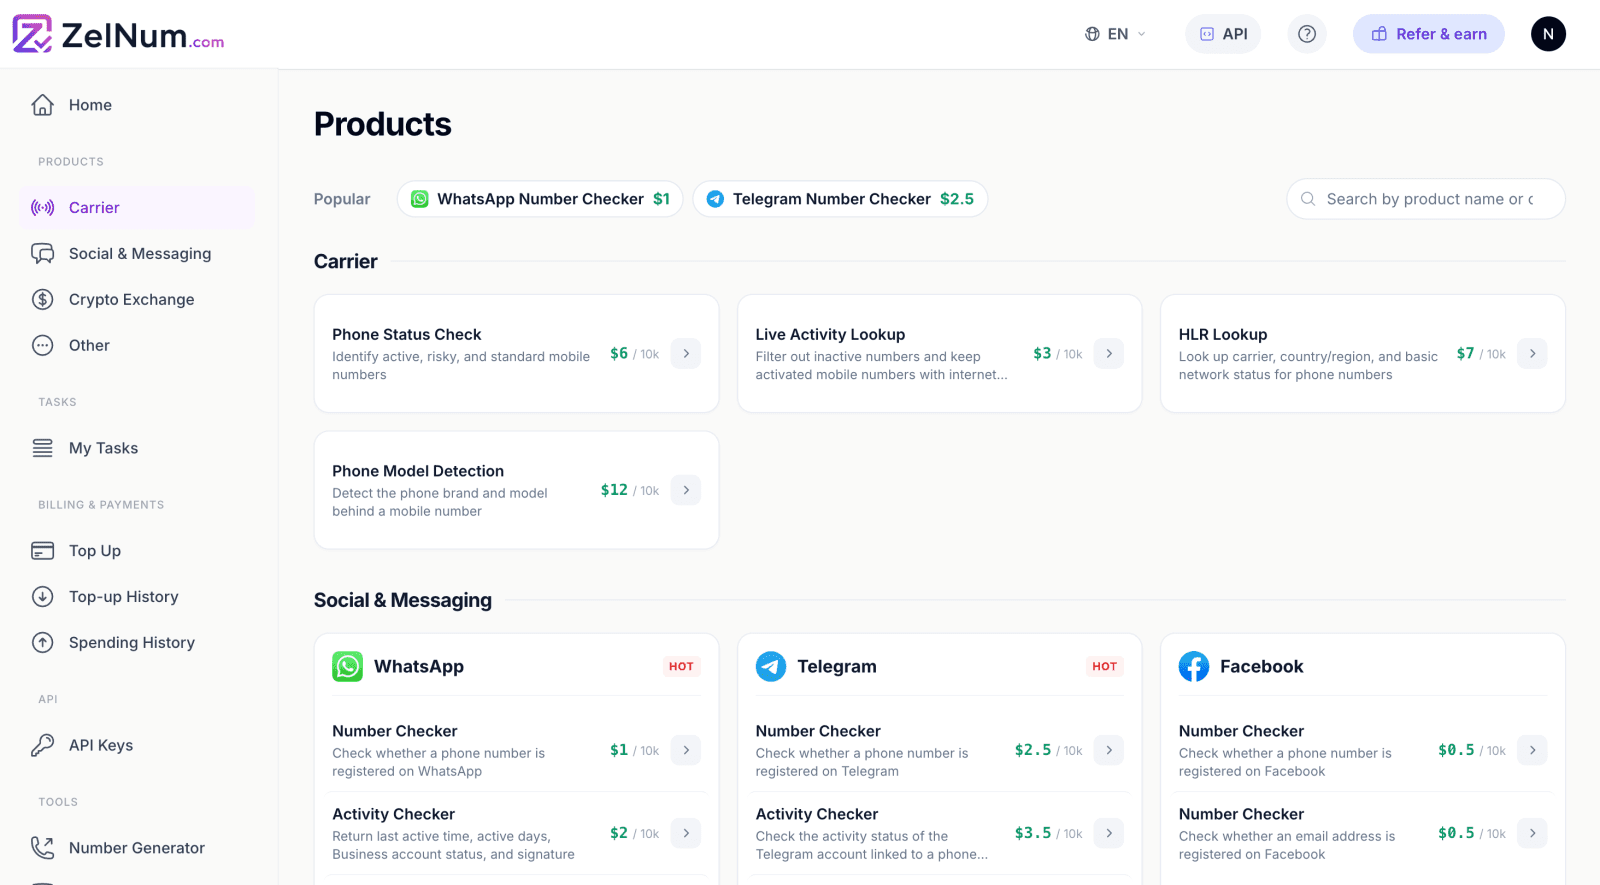The height and width of the screenshot is (885, 1600).
Task: Open HLR Lookup chevron arrow
Action: click(1532, 354)
